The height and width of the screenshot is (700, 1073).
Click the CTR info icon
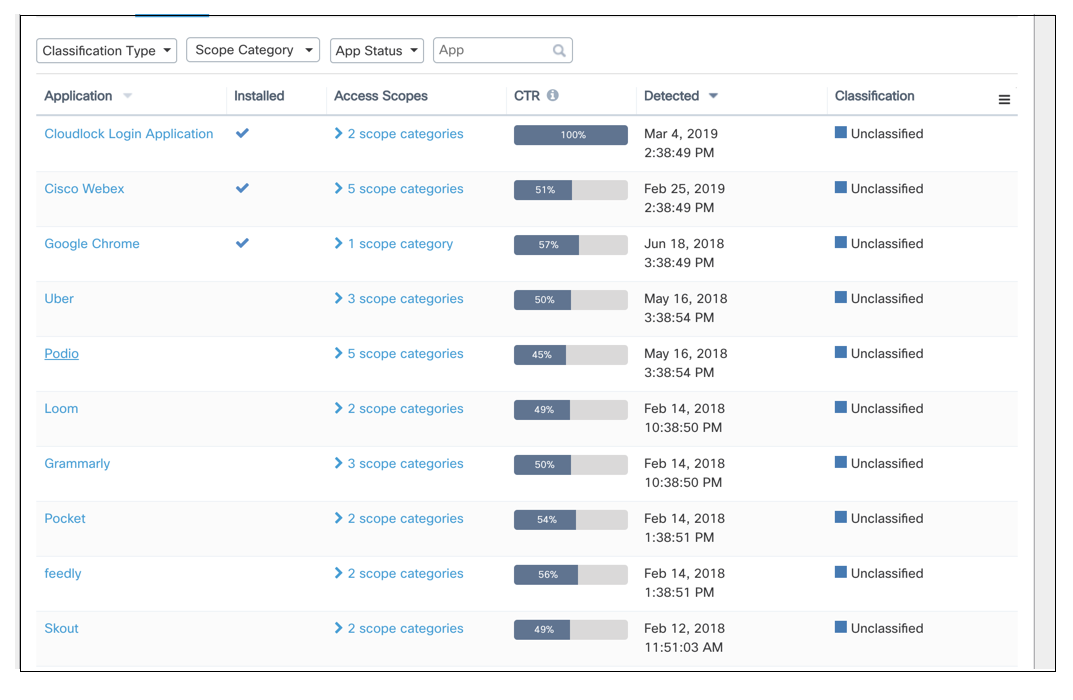pyautogui.click(x=553, y=95)
